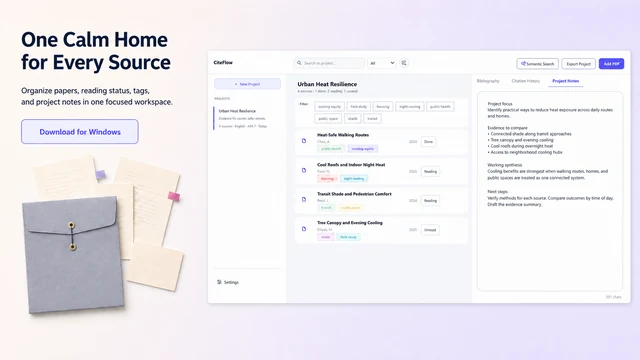This screenshot has width=640, height=360.
Task: Change the Reading status on Transit Shade source
Action: (430, 200)
